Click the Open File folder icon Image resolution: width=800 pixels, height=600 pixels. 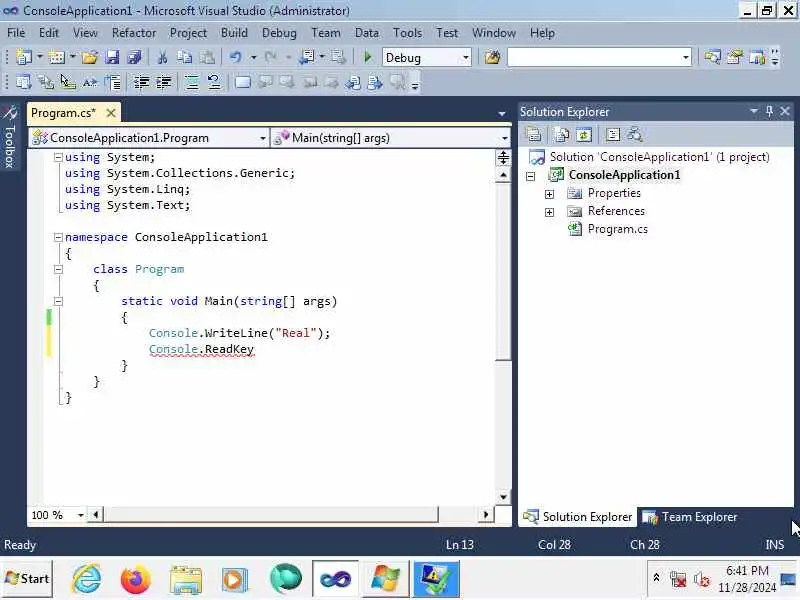pyautogui.click(x=89, y=57)
